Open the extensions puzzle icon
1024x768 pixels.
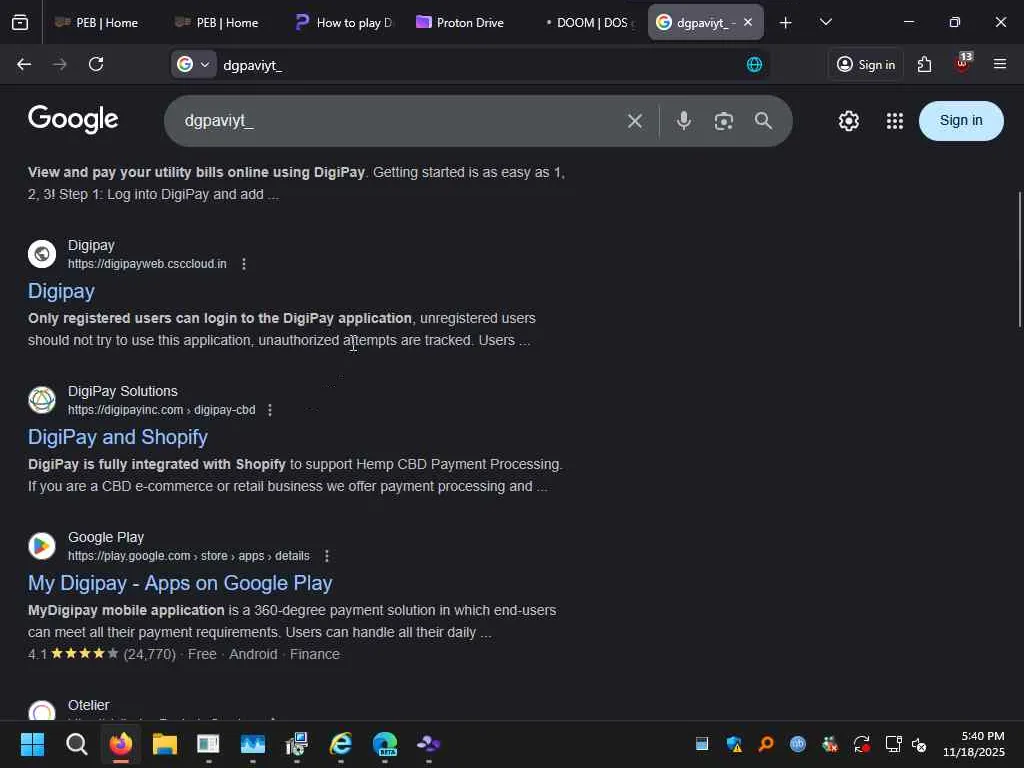[x=924, y=64]
